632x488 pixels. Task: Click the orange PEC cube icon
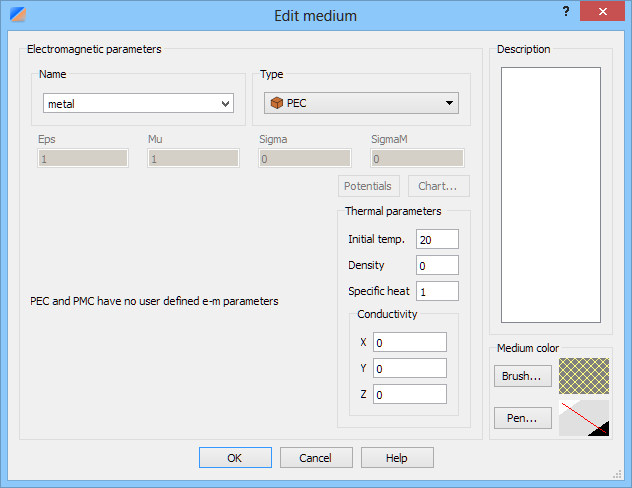coord(277,103)
